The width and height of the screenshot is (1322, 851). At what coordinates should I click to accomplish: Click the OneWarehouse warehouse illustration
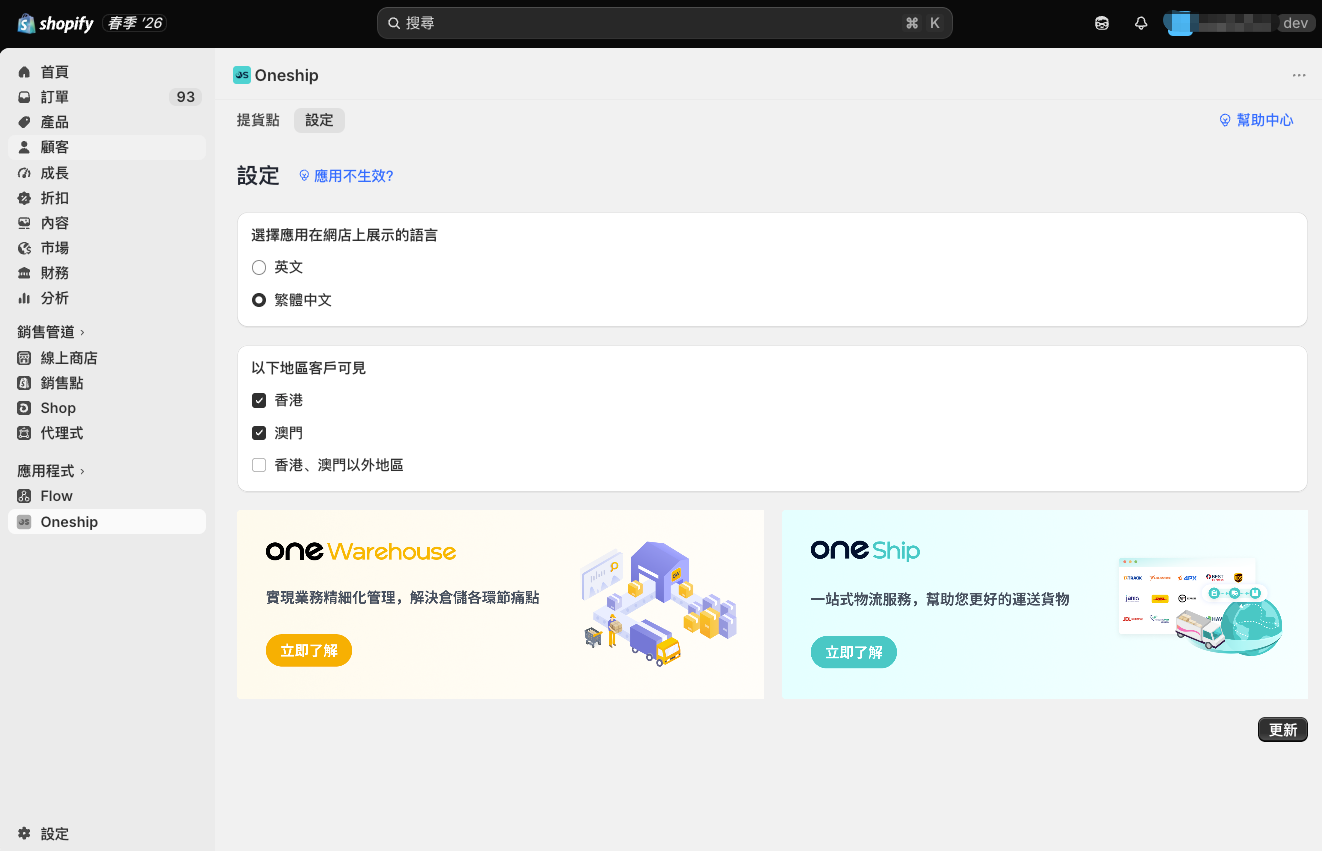(x=658, y=603)
